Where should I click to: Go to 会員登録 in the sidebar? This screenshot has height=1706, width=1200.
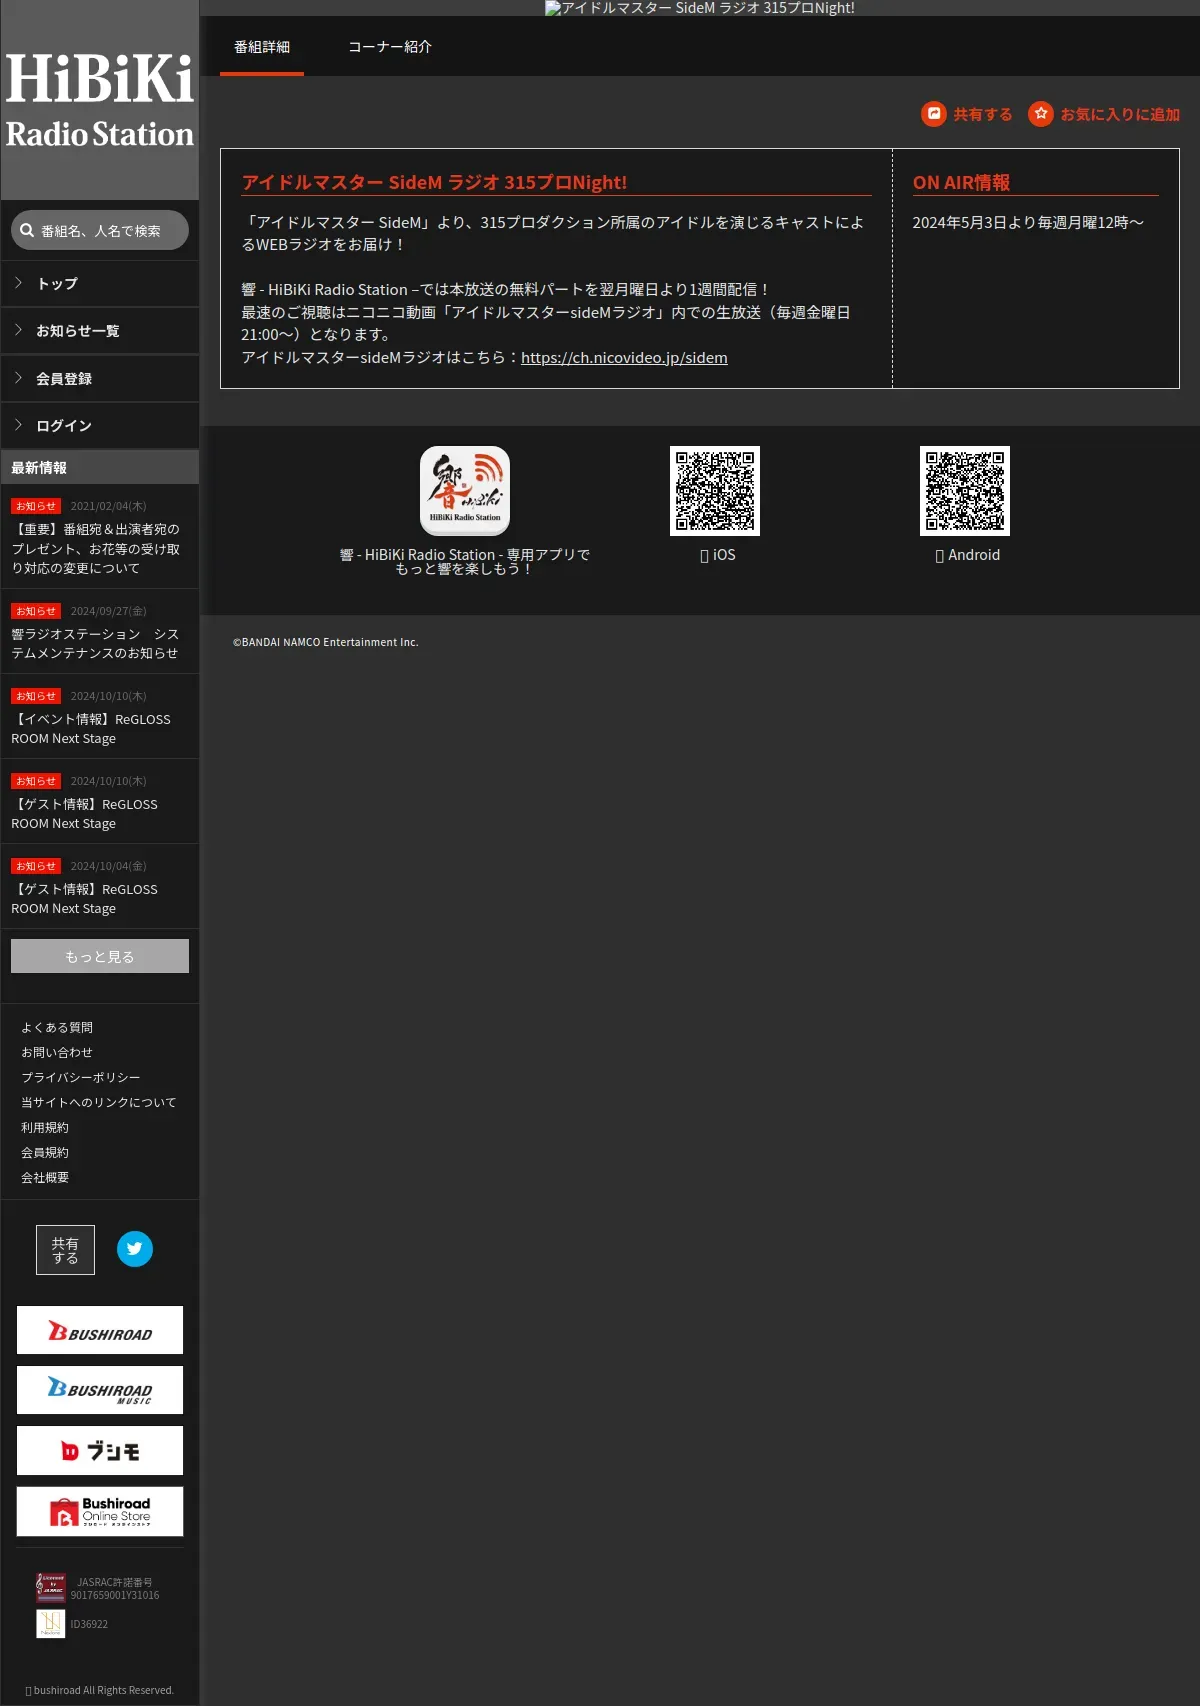click(x=100, y=379)
